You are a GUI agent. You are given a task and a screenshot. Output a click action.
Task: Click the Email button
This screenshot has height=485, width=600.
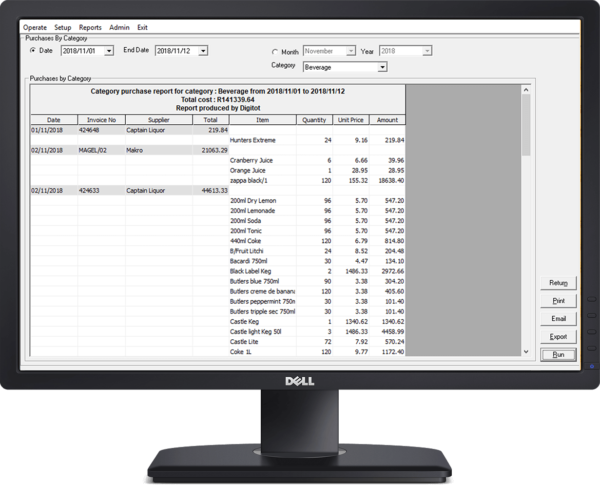(558, 318)
